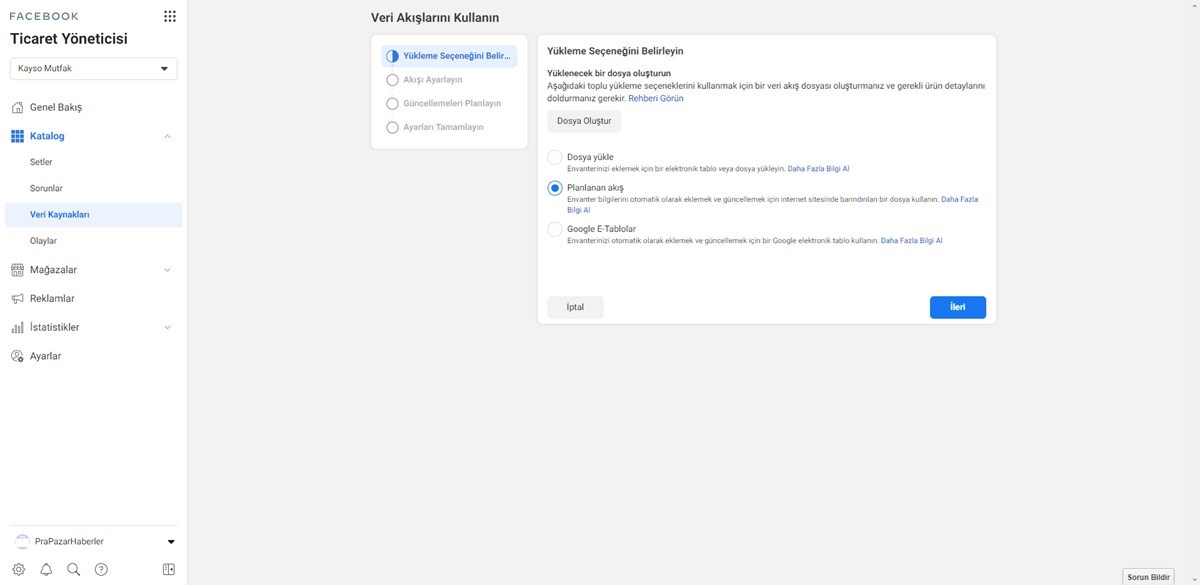Click the Genel Bakış home icon
The image size is (1200, 585).
click(x=17, y=107)
